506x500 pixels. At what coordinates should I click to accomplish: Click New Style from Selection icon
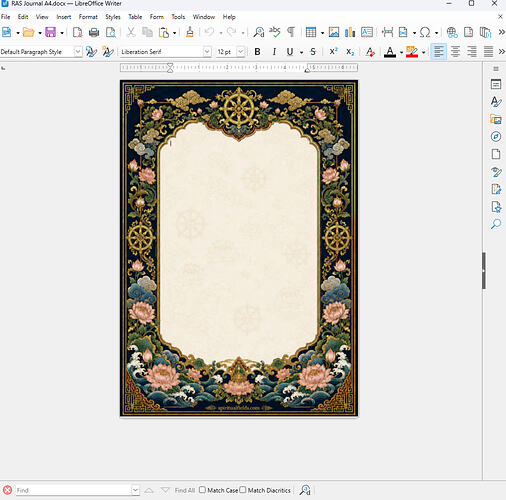point(107,52)
